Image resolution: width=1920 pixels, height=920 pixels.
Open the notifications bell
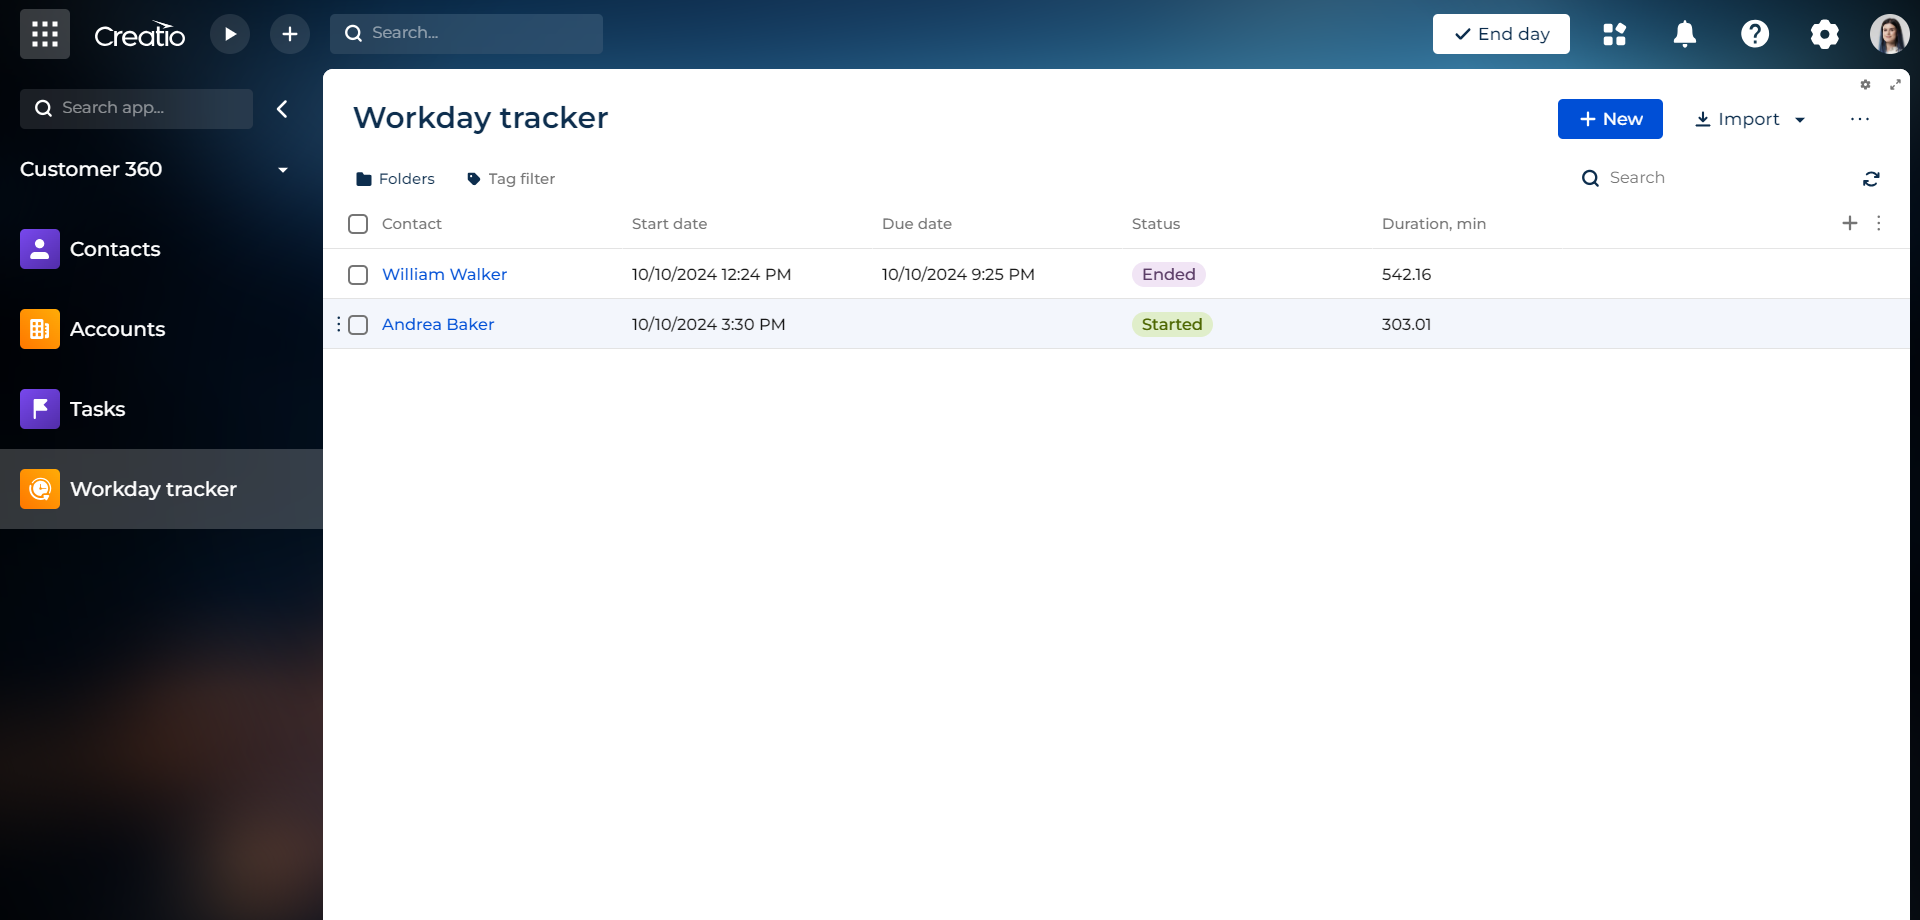[1685, 34]
